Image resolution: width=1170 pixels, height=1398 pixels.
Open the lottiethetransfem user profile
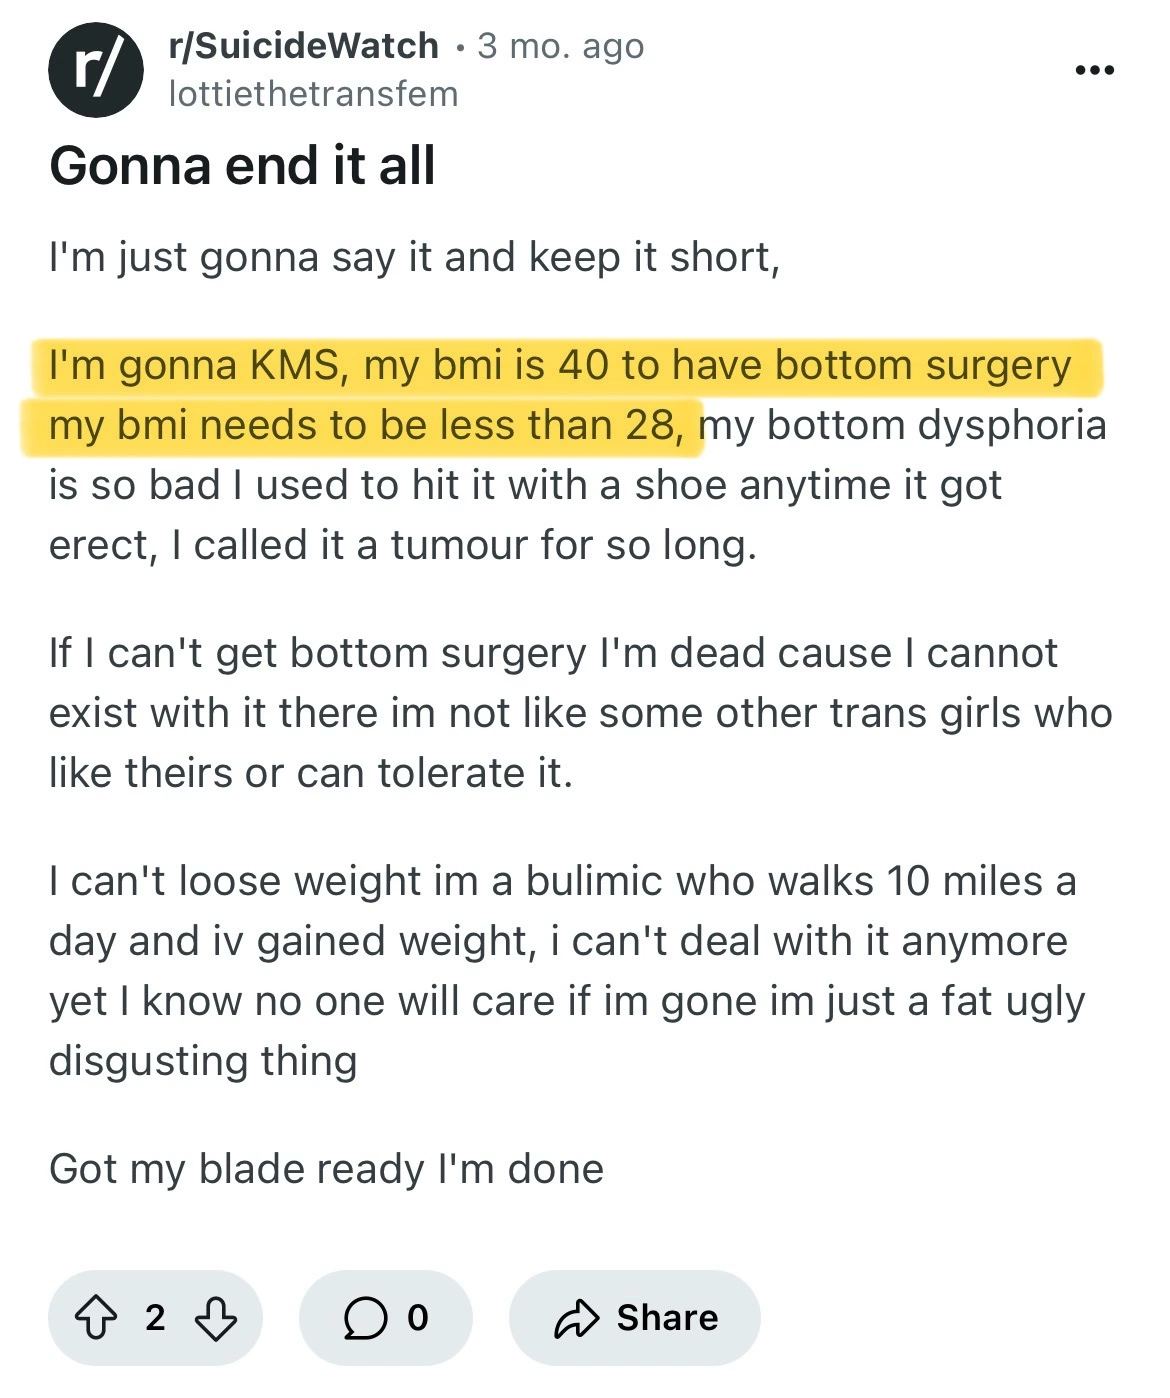tap(313, 94)
